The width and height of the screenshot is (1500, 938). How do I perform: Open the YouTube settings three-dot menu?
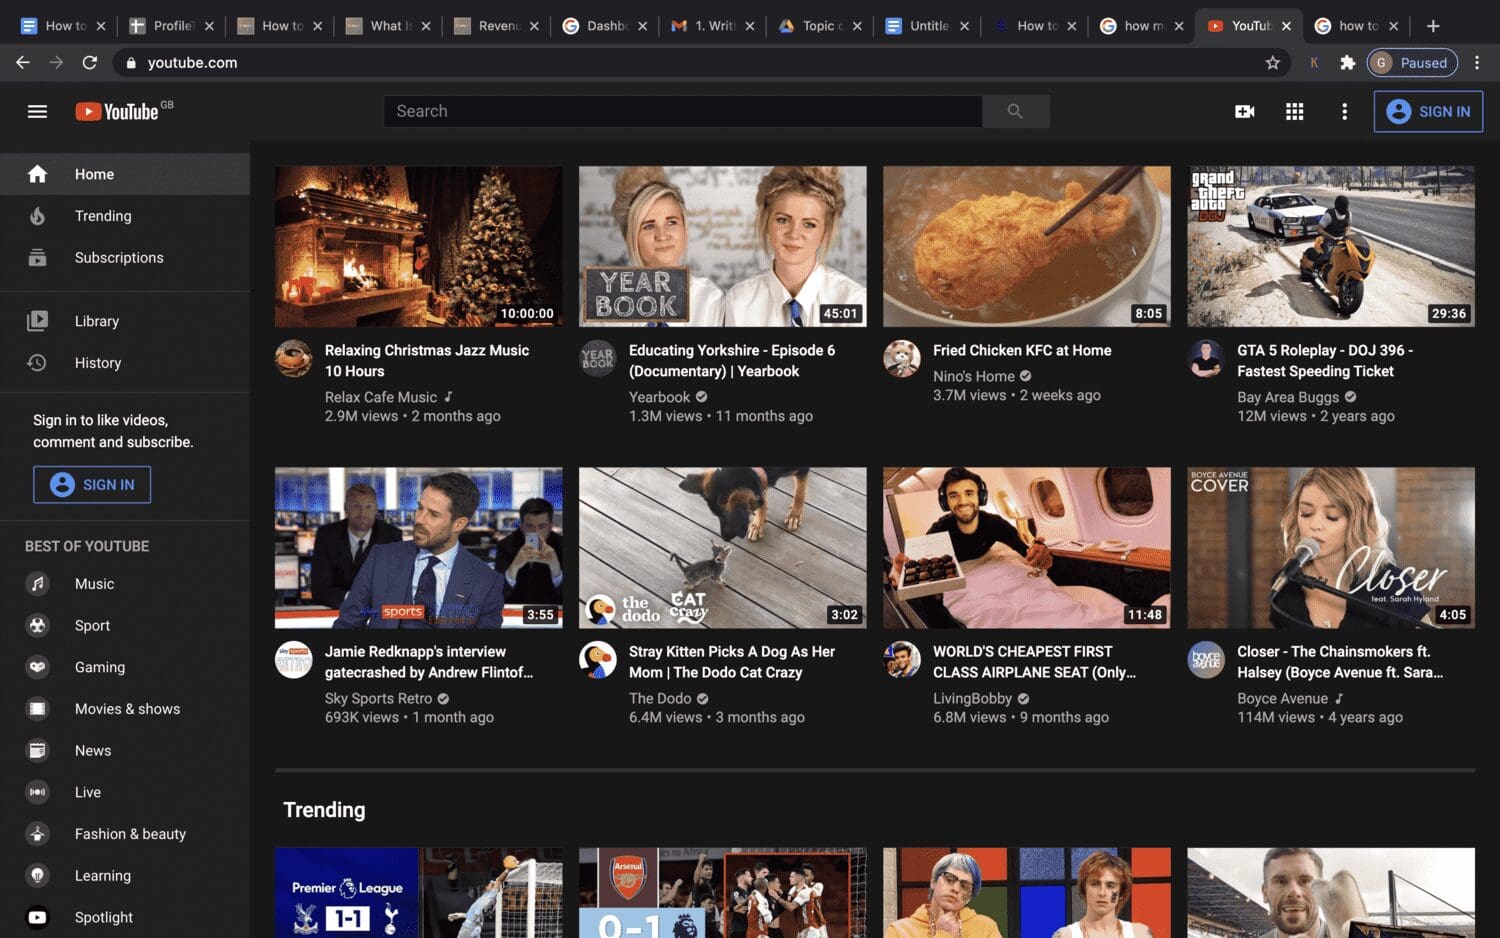pyautogui.click(x=1344, y=111)
